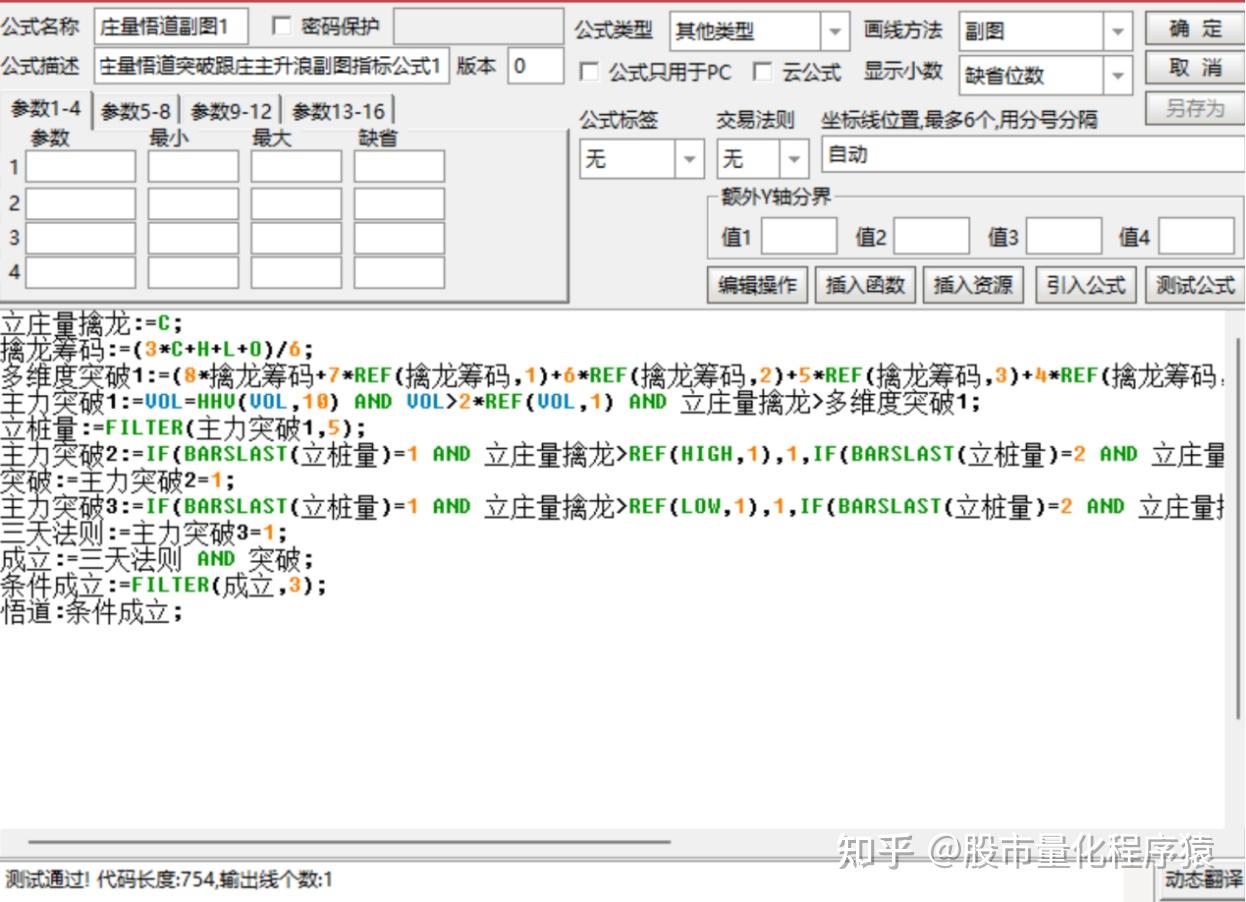Screen dimensions: 1246x902
Task: Switch to 参数1-4 tab
Action: coord(46,109)
